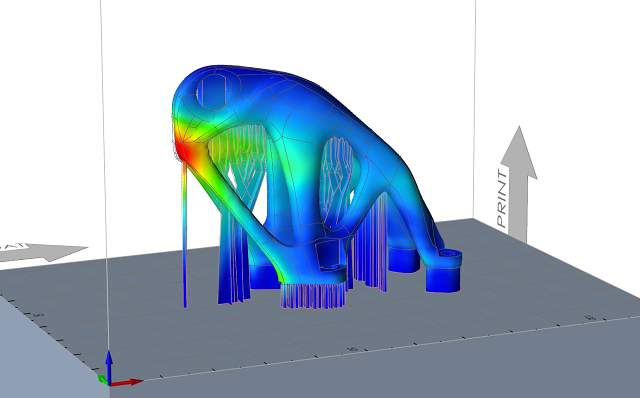Select the large circular hole in the part
Screen dimensions: 640x398
click(x=214, y=92)
